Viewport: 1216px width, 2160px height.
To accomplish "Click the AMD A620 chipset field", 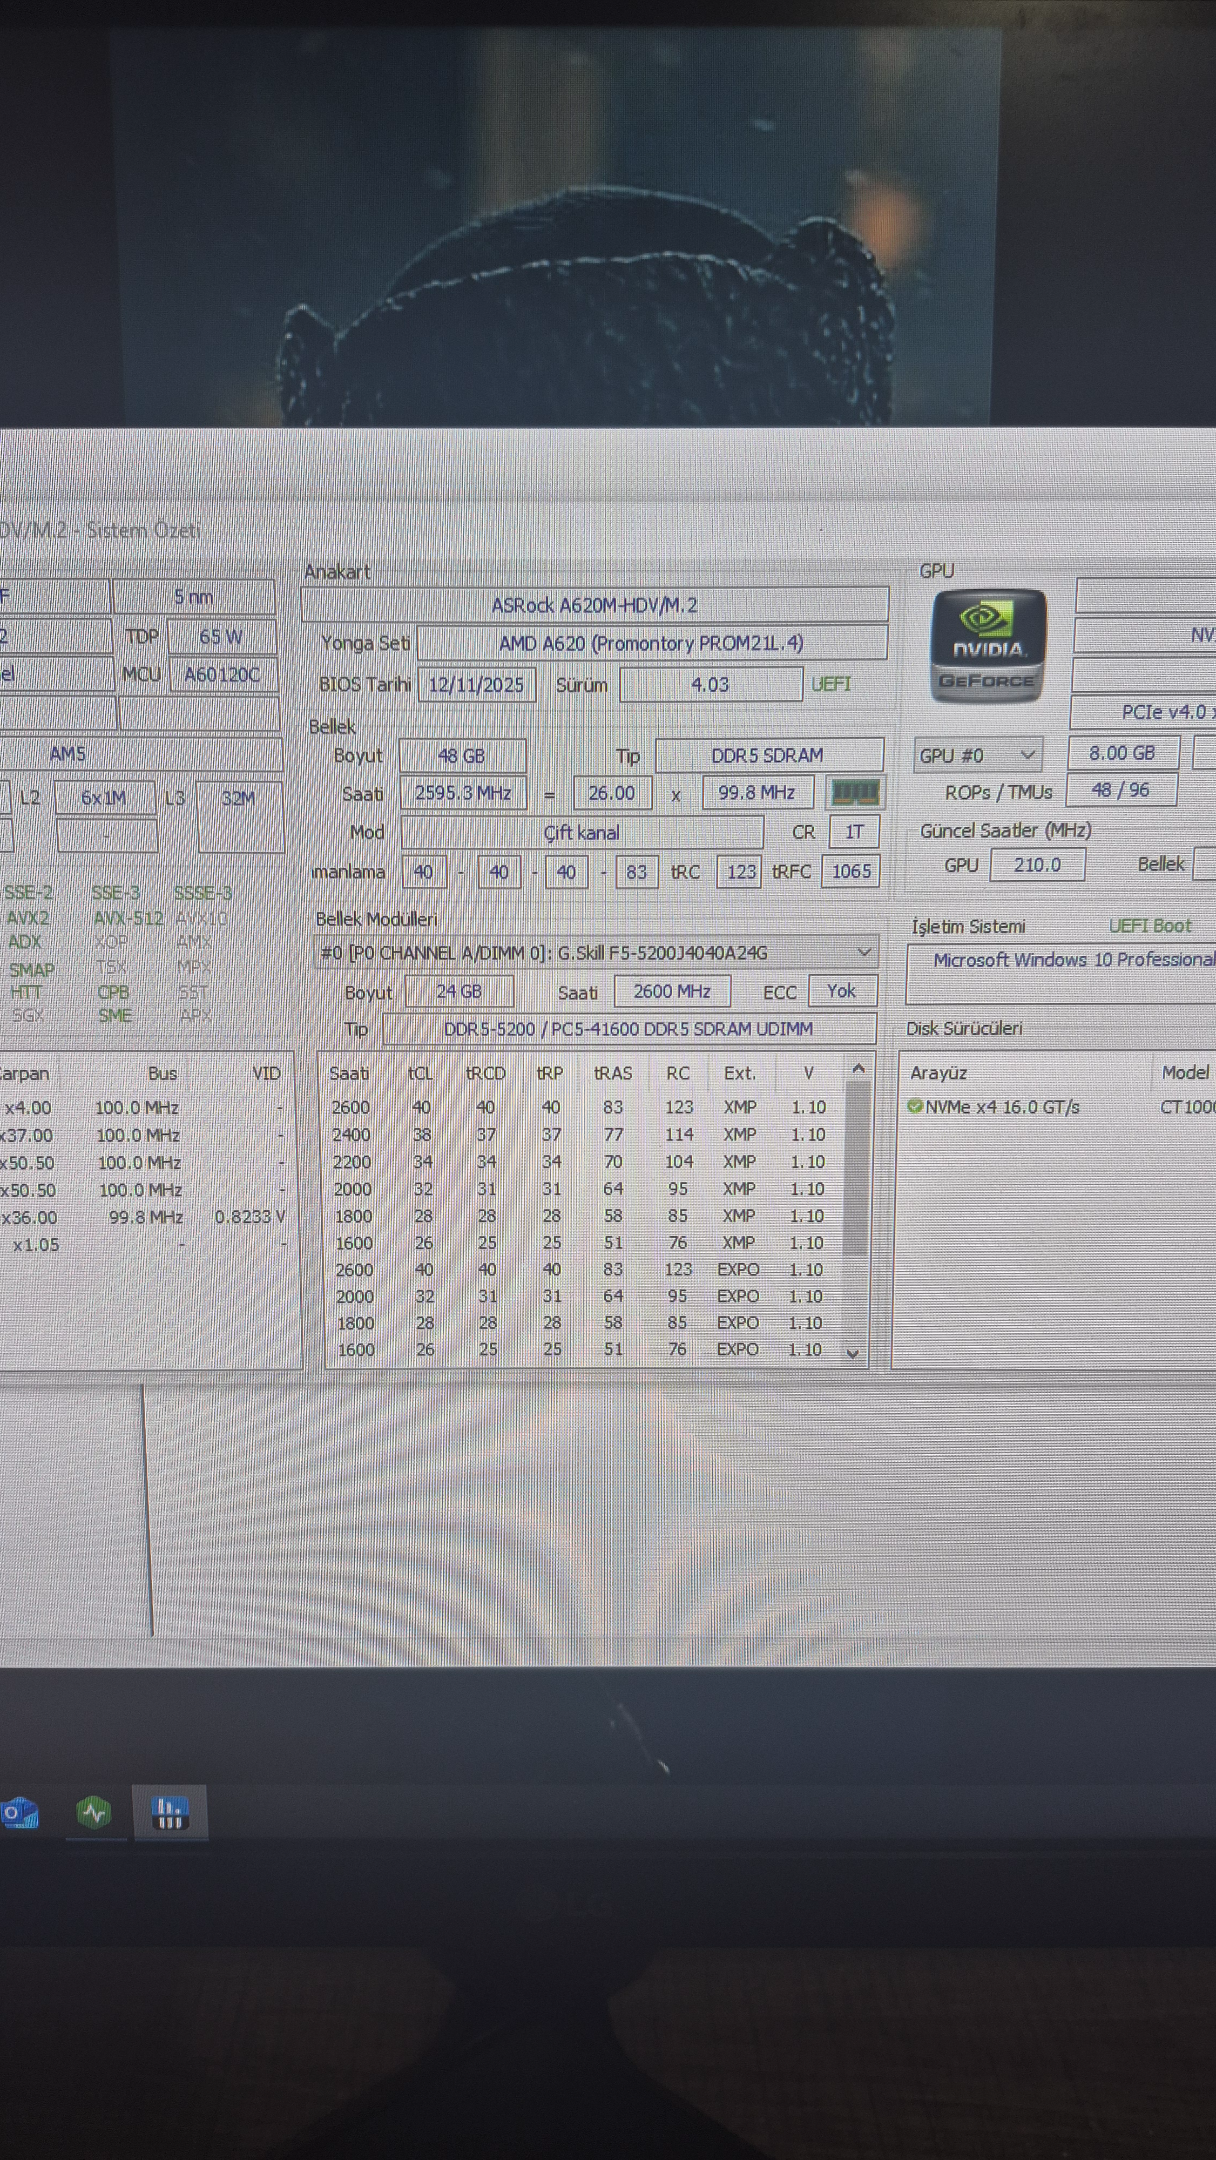I will coord(652,643).
